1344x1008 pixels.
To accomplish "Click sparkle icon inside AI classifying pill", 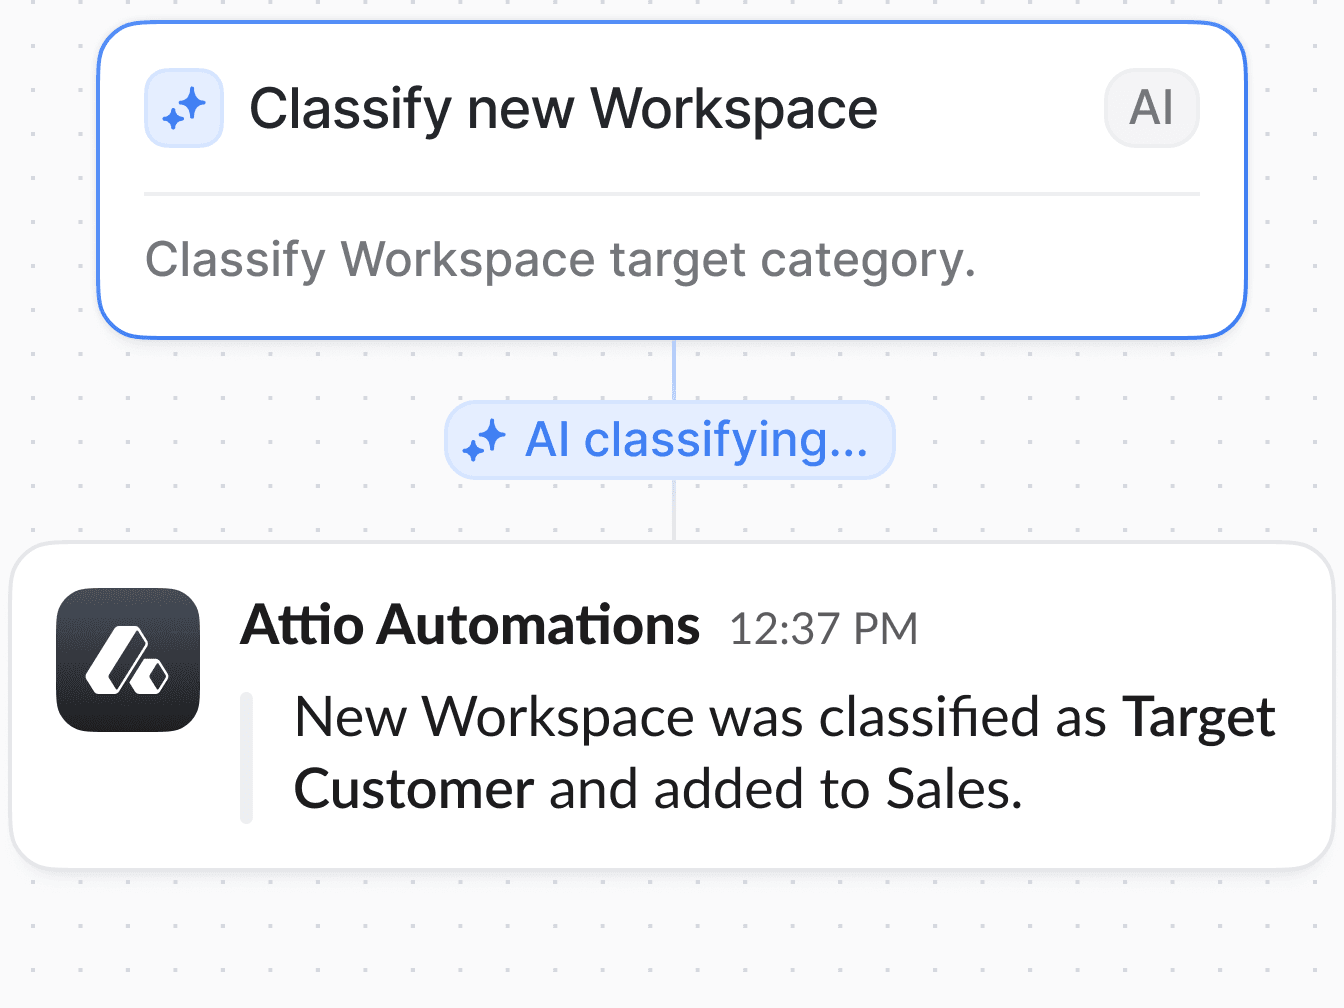I will coord(485,441).
